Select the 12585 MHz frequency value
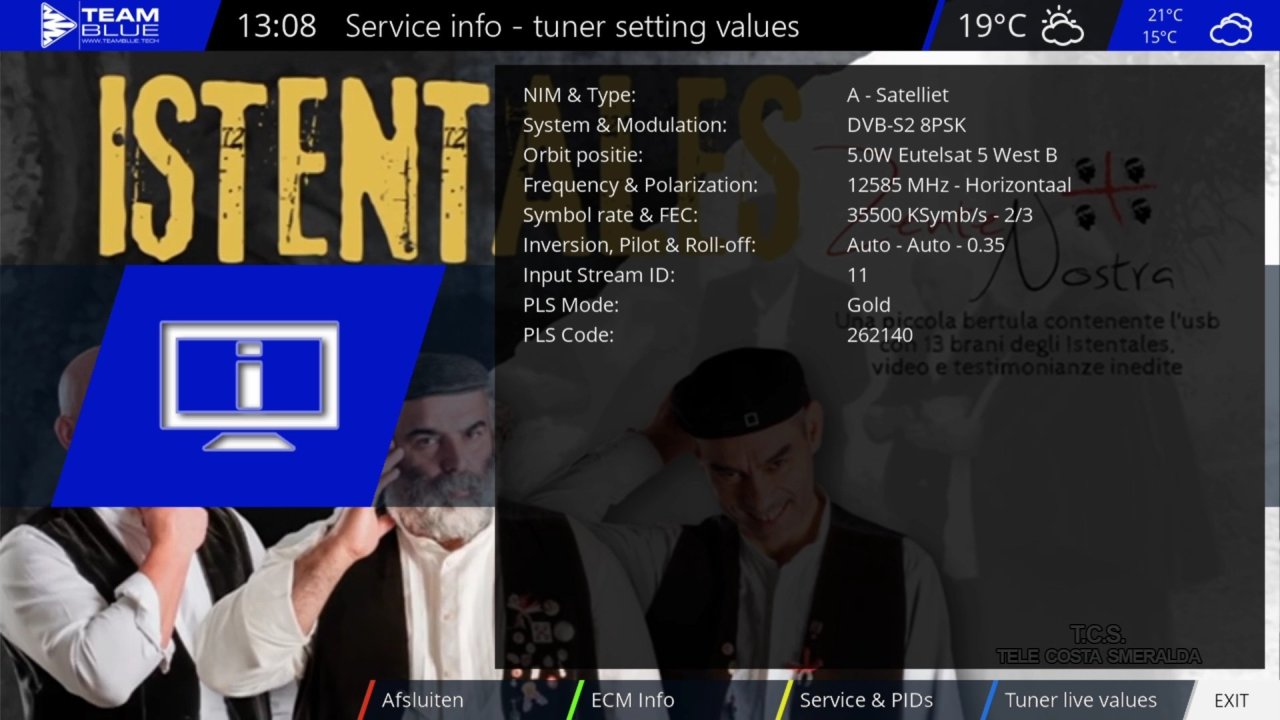 [958, 185]
